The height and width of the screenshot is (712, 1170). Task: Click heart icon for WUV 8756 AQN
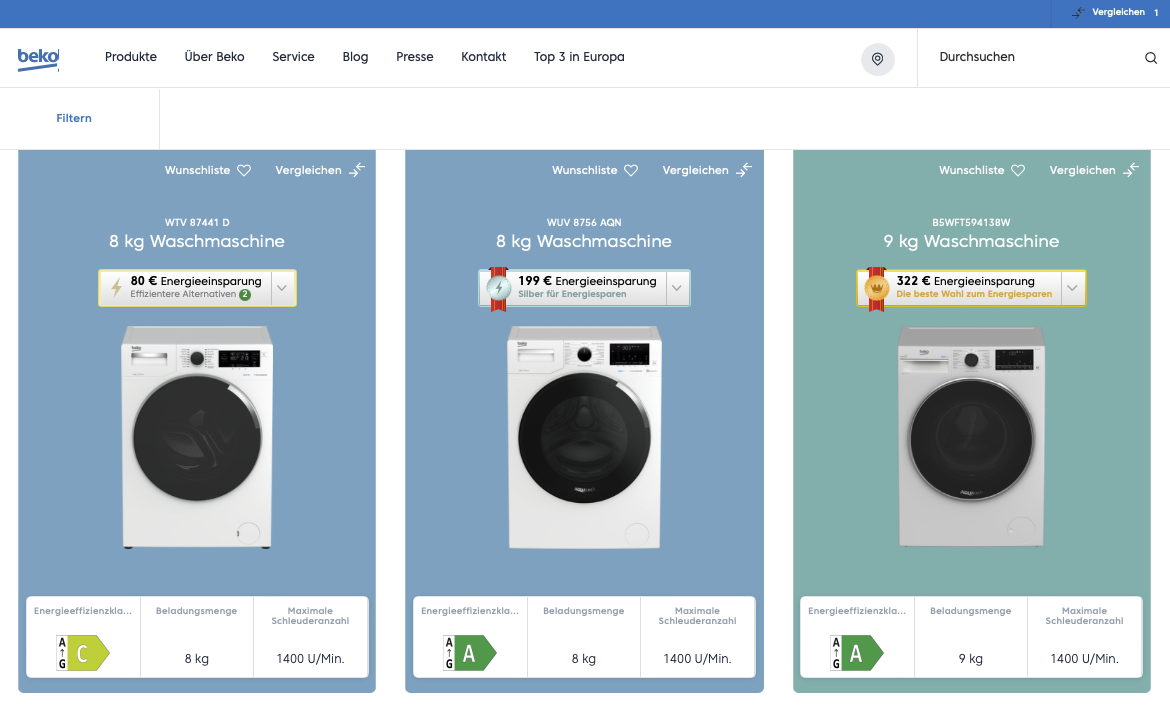[x=631, y=170]
